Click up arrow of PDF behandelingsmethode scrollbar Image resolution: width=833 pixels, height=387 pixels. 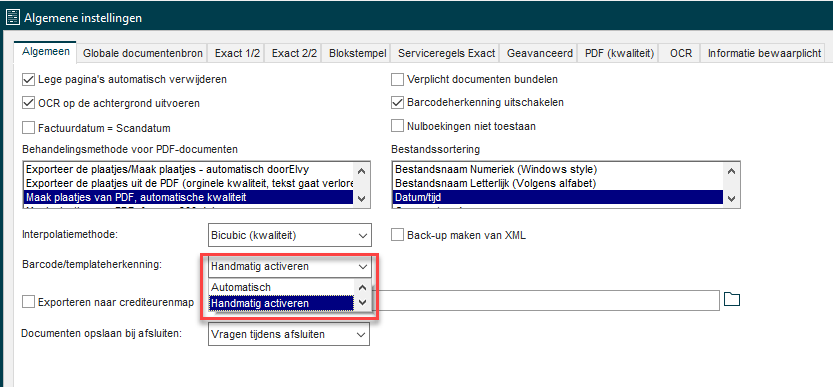pos(362,171)
